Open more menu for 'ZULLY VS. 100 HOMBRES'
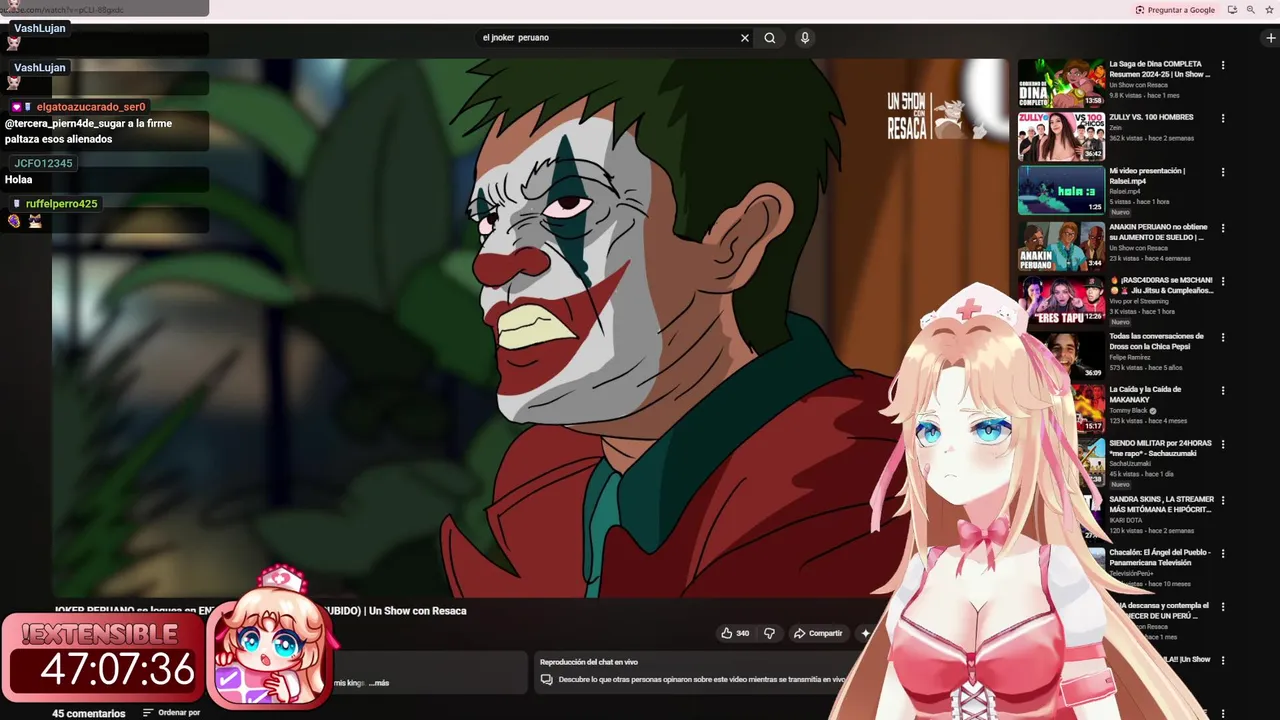 coord(1222,119)
